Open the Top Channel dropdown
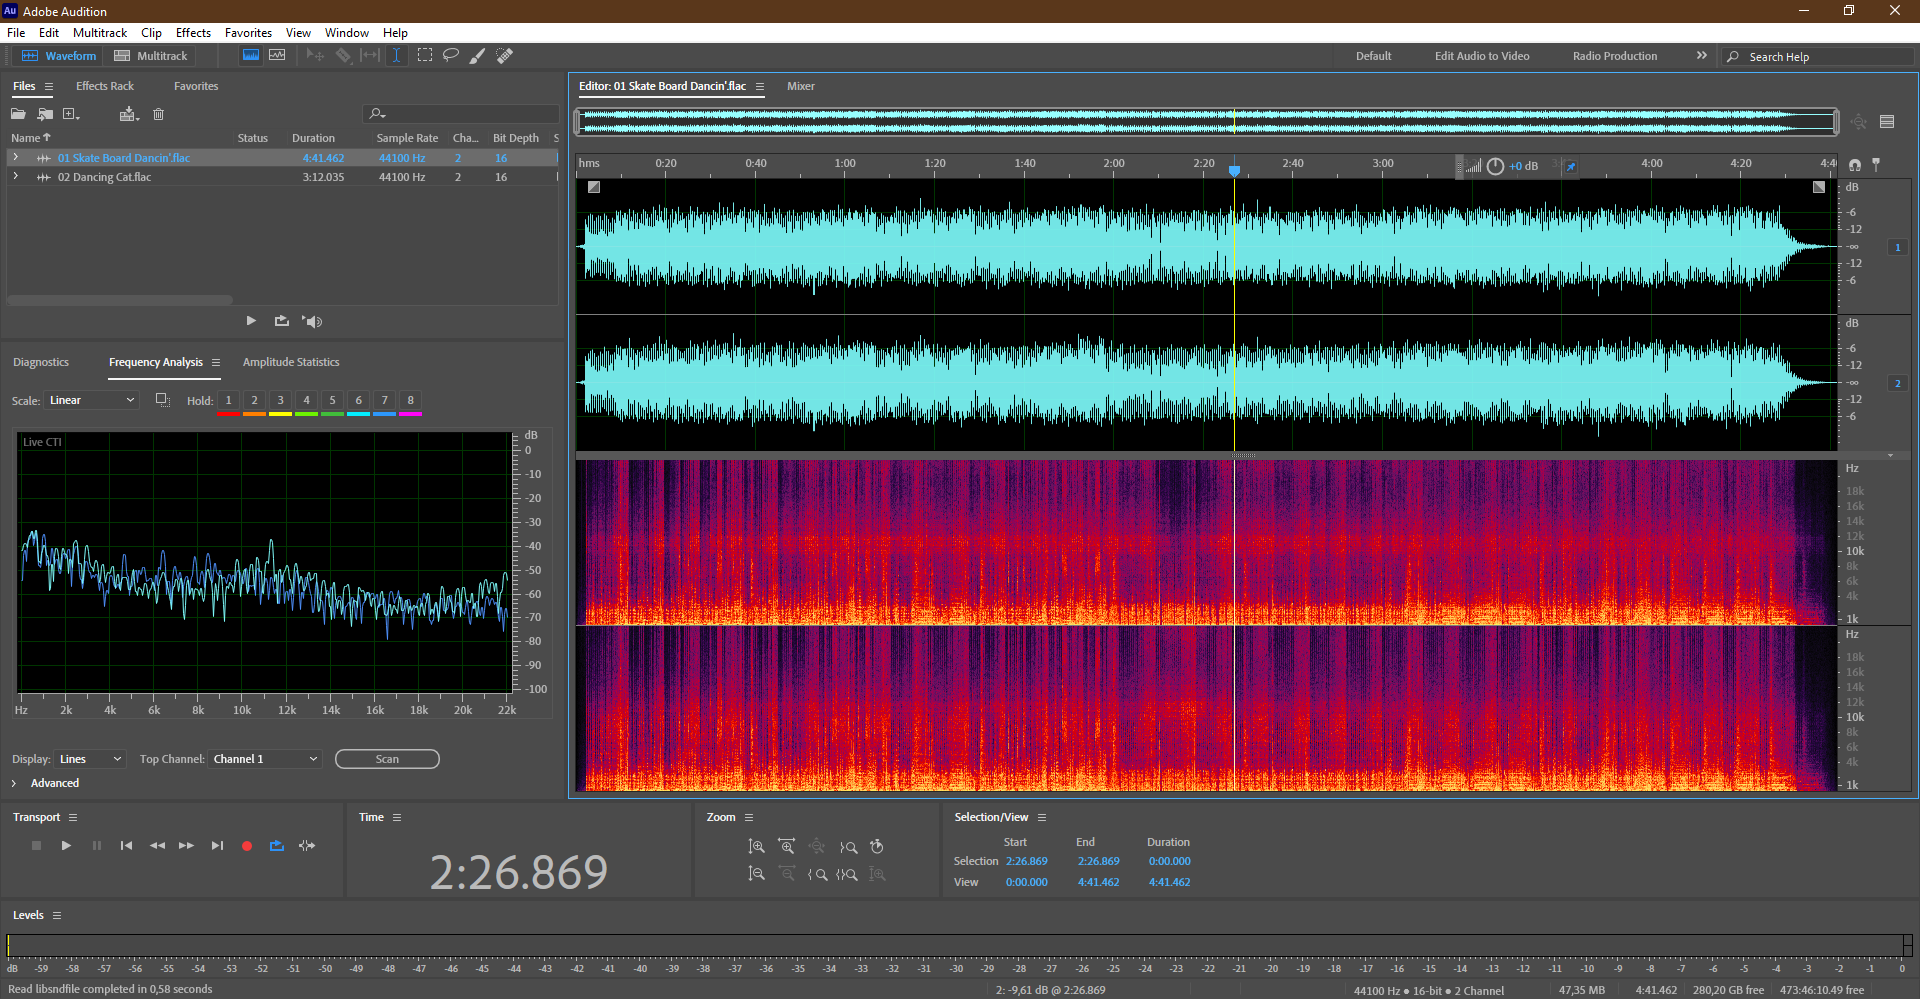Screen dimensions: 1920x999 pyautogui.click(x=265, y=759)
